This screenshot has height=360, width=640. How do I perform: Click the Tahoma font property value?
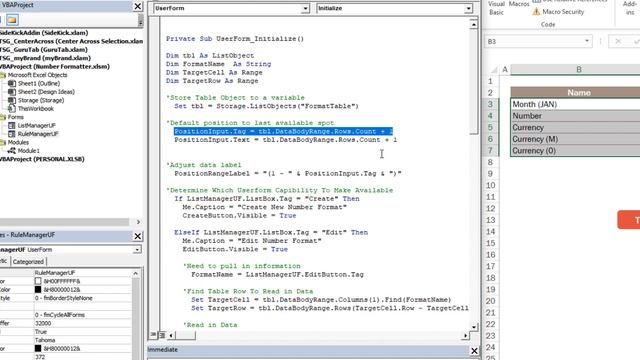(x=45, y=340)
